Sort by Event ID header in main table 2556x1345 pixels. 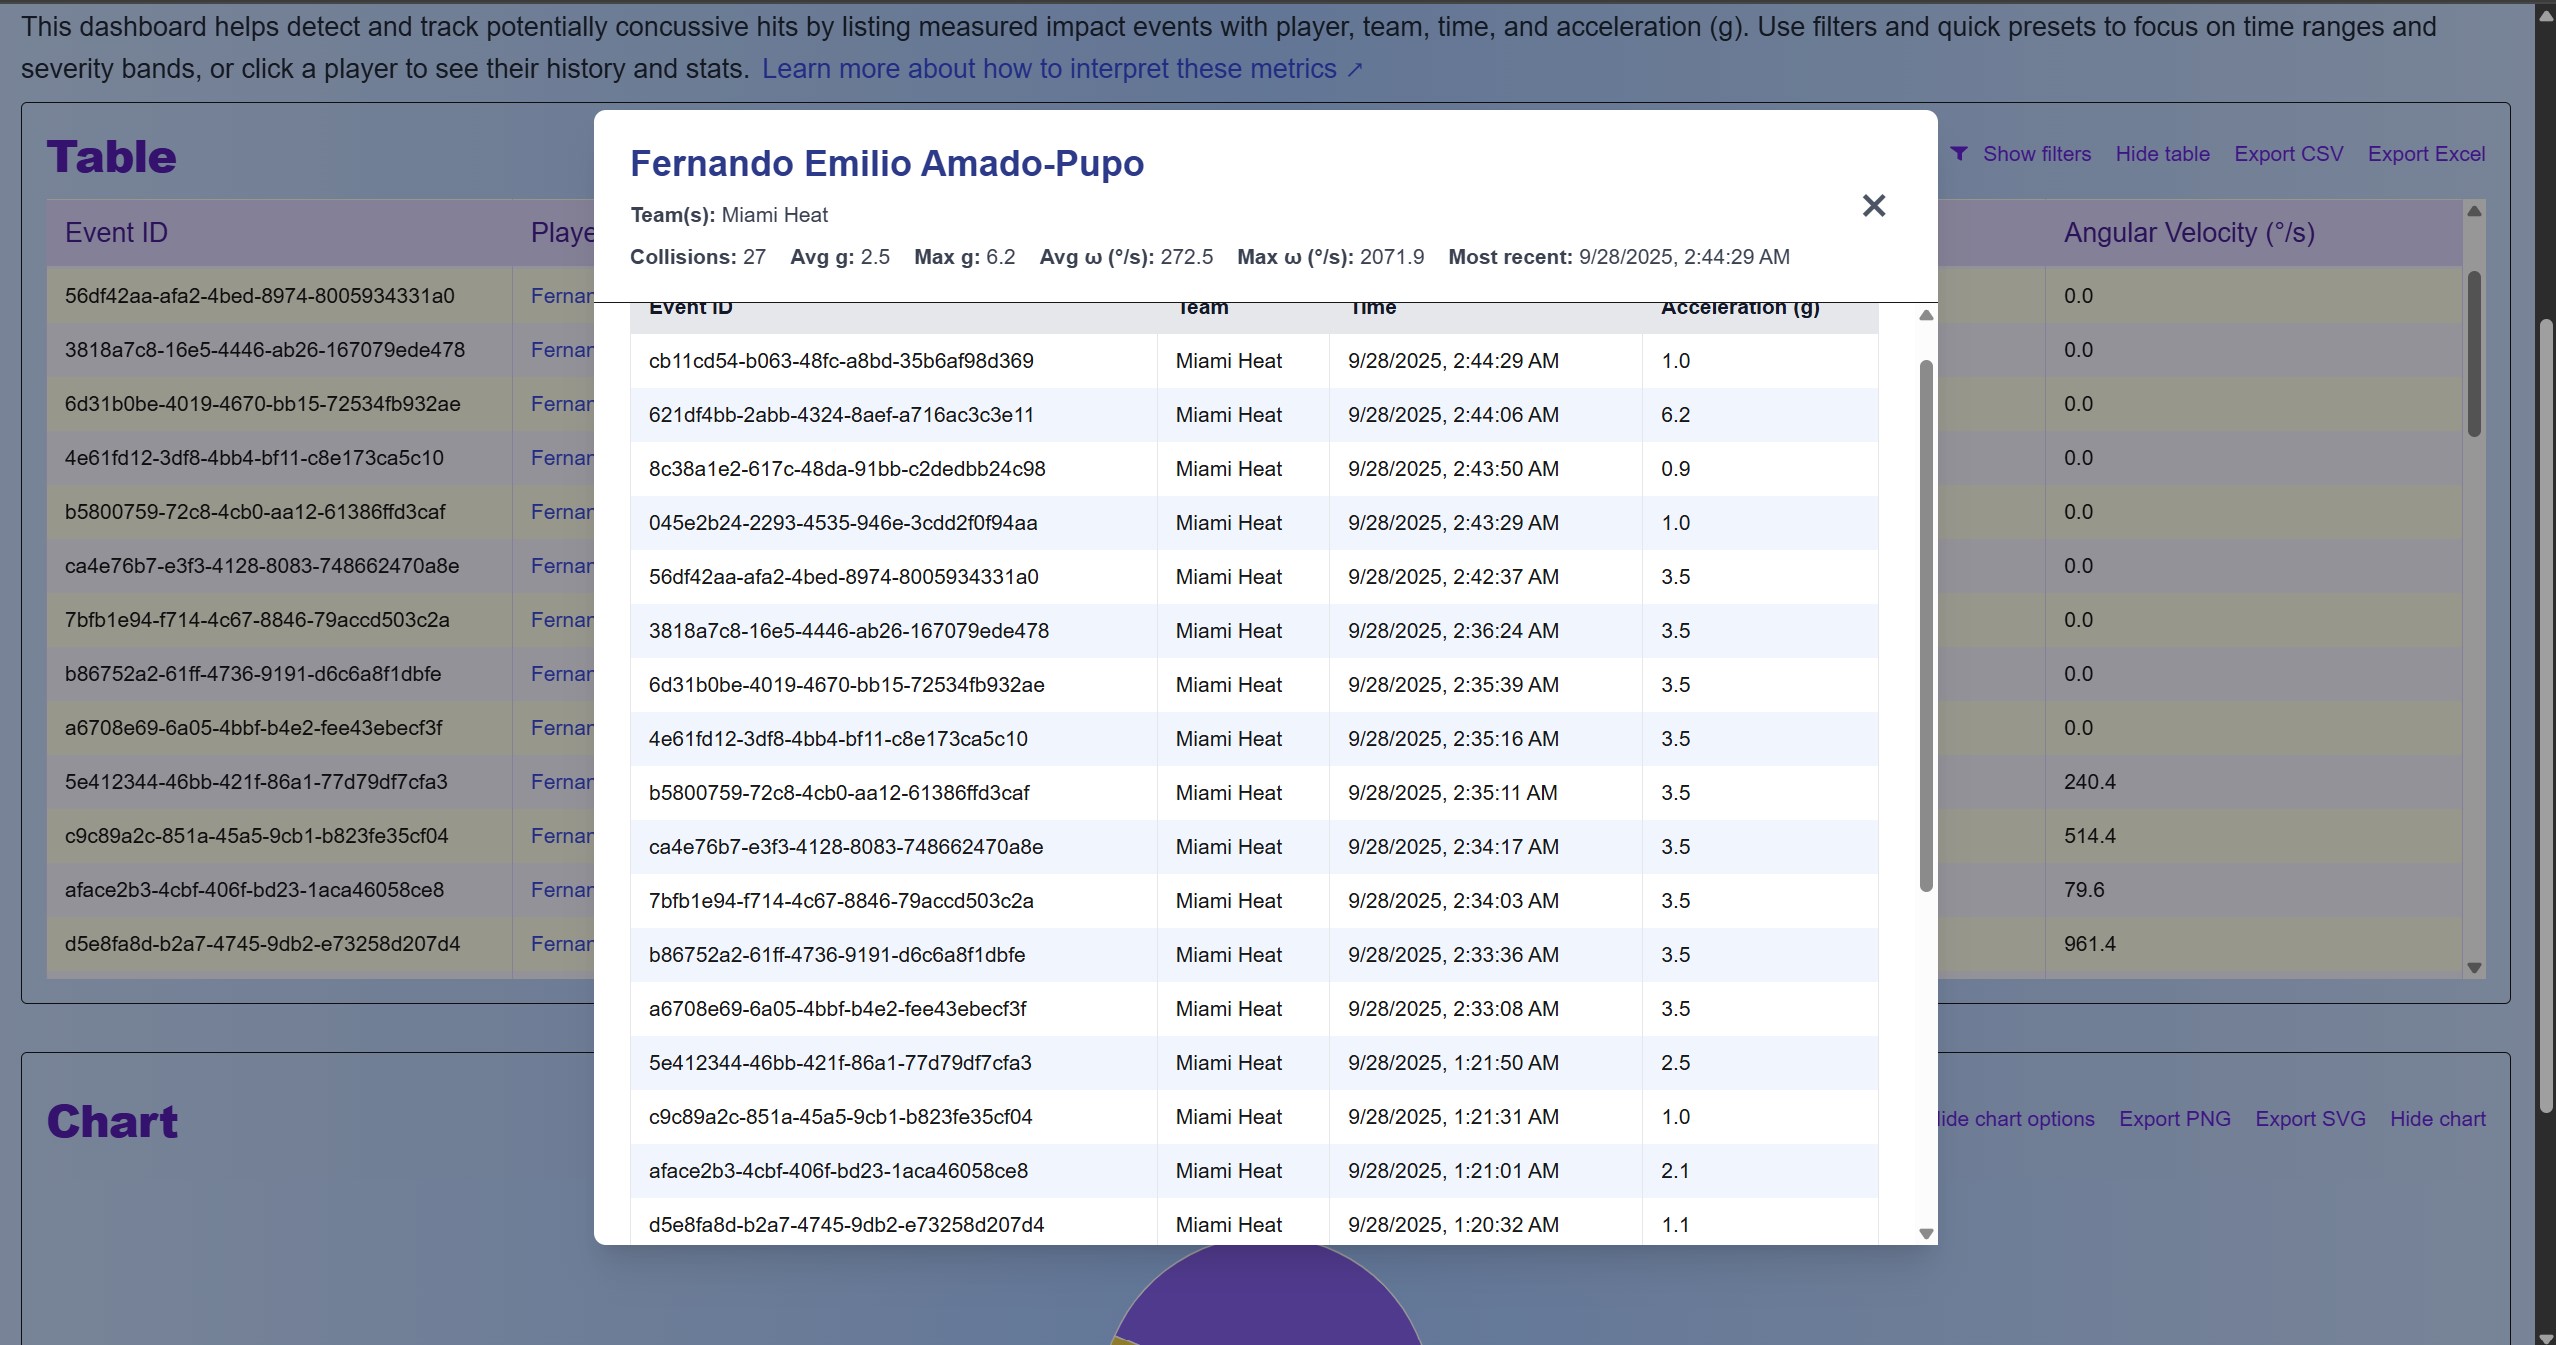[x=116, y=233]
